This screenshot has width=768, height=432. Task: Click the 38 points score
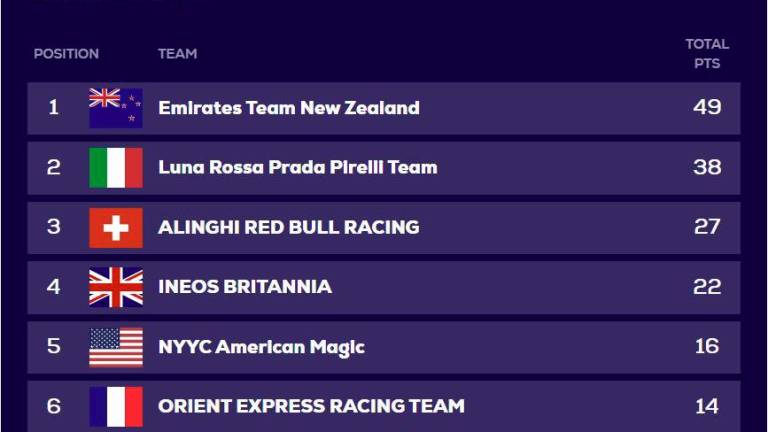coord(707,168)
